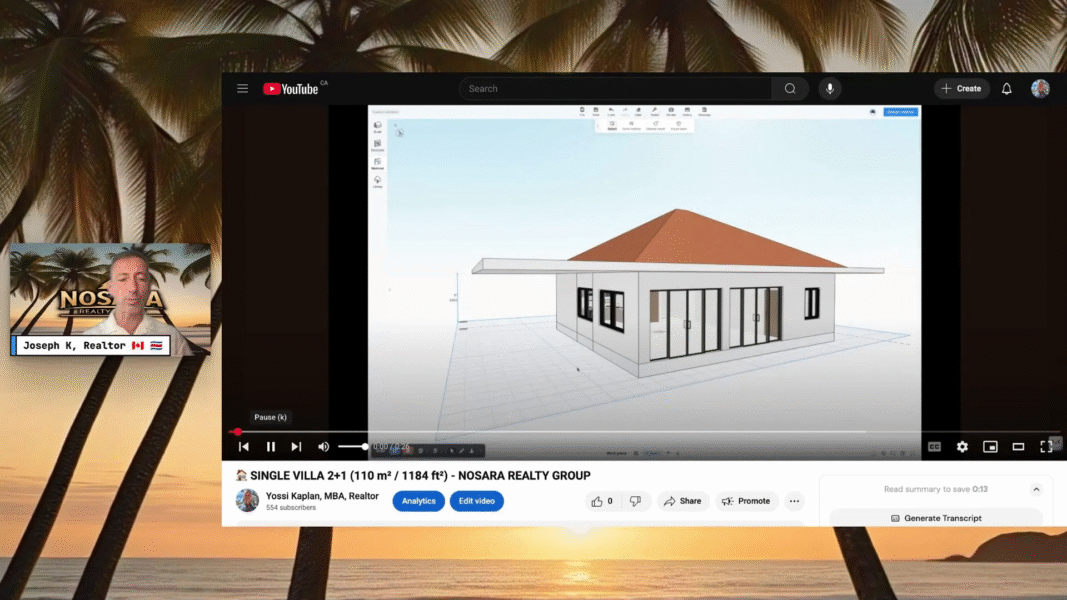Click the Edit video button
The image size is (1067, 600).
476,501
